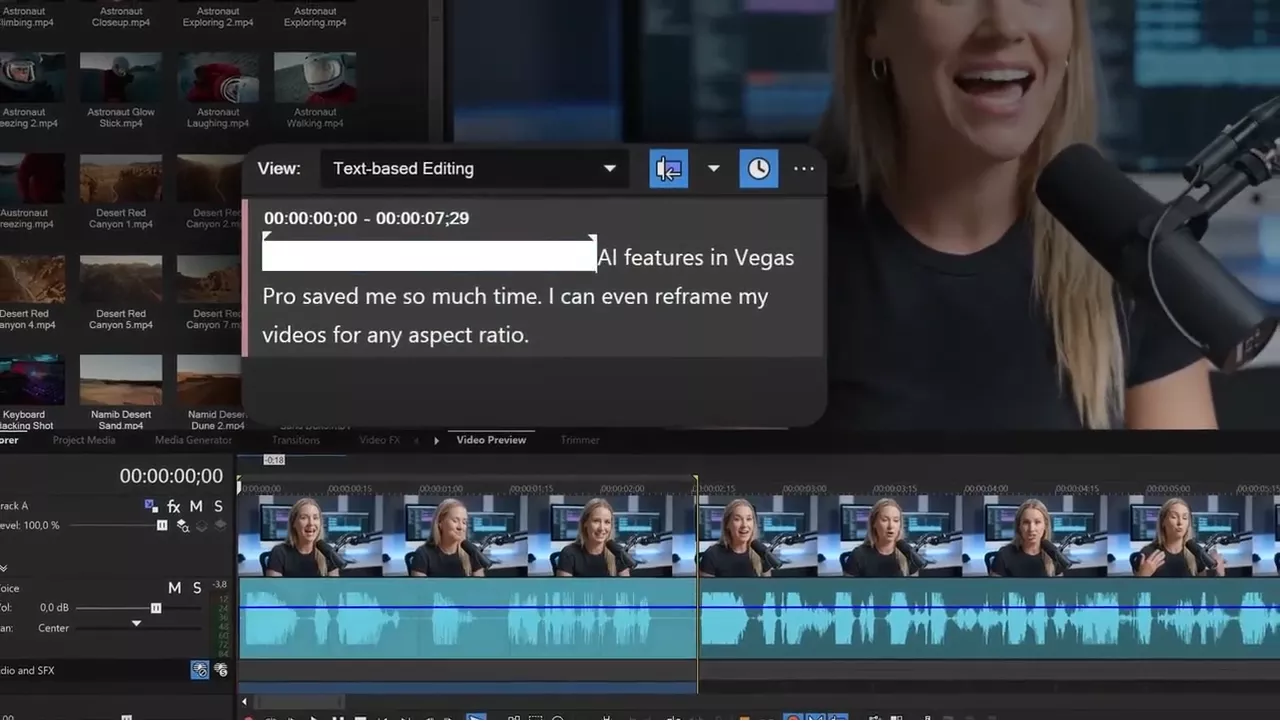Click the transcript words 'AI features in Vegas'
The image size is (1280, 721).
pyautogui.click(x=696, y=257)
